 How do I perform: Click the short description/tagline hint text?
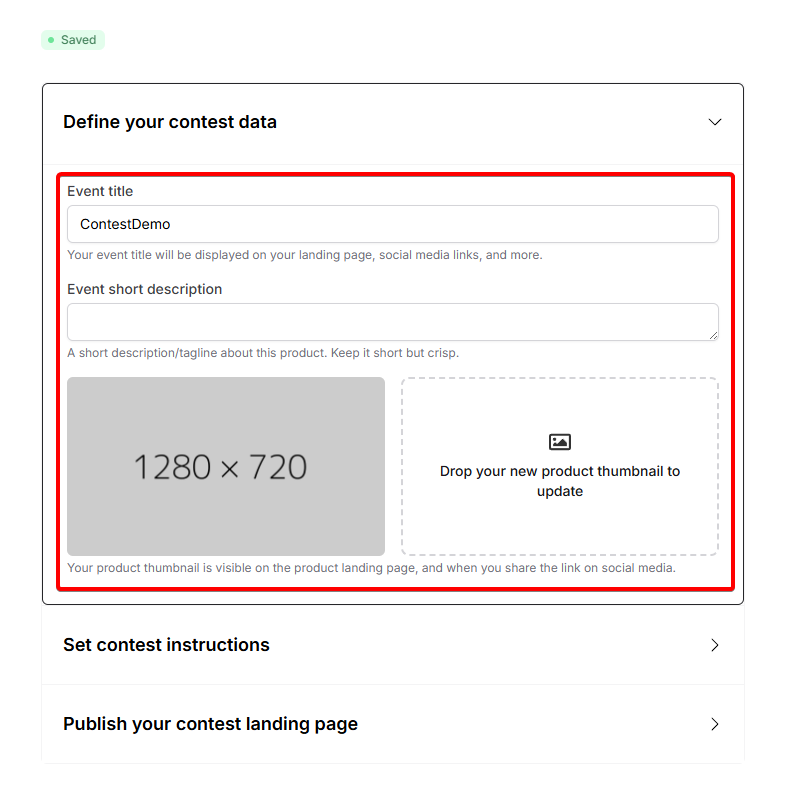[263, 353]
